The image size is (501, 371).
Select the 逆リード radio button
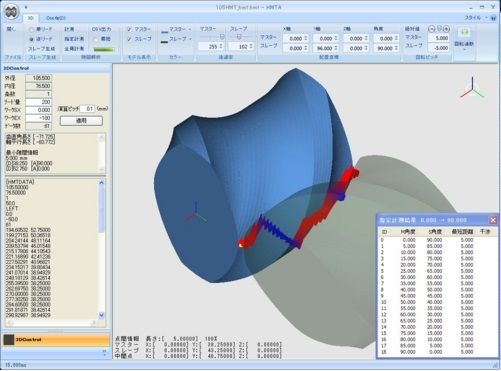pyautogui.click(x=31, y=39)
